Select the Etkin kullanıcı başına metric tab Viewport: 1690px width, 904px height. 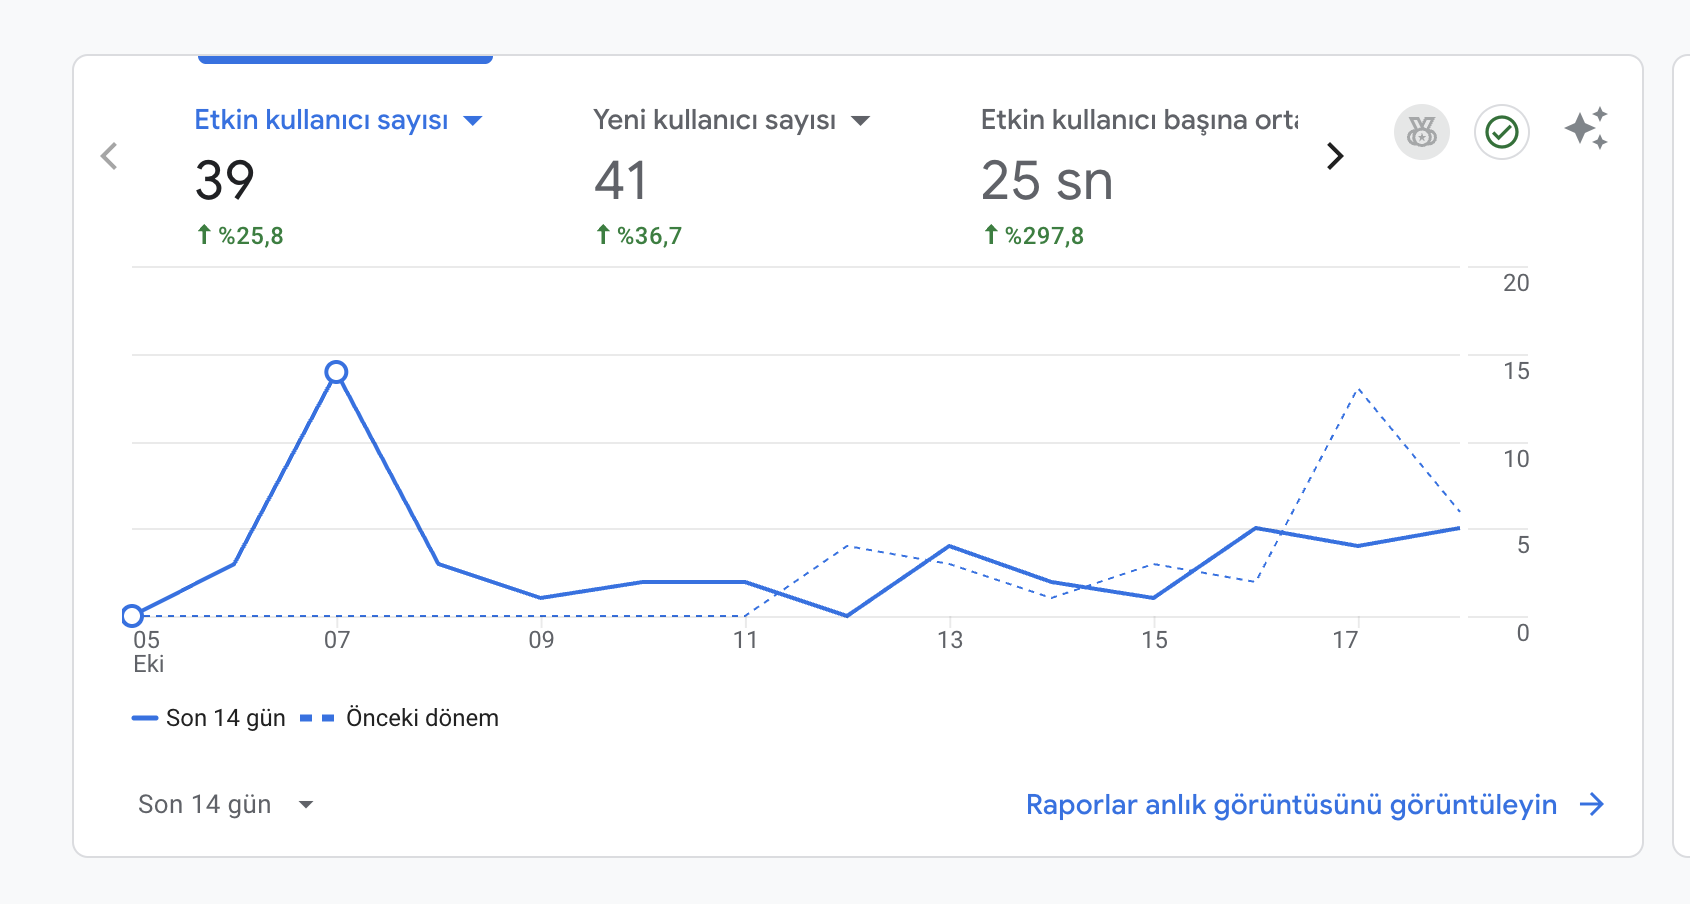pos(1139,176)
